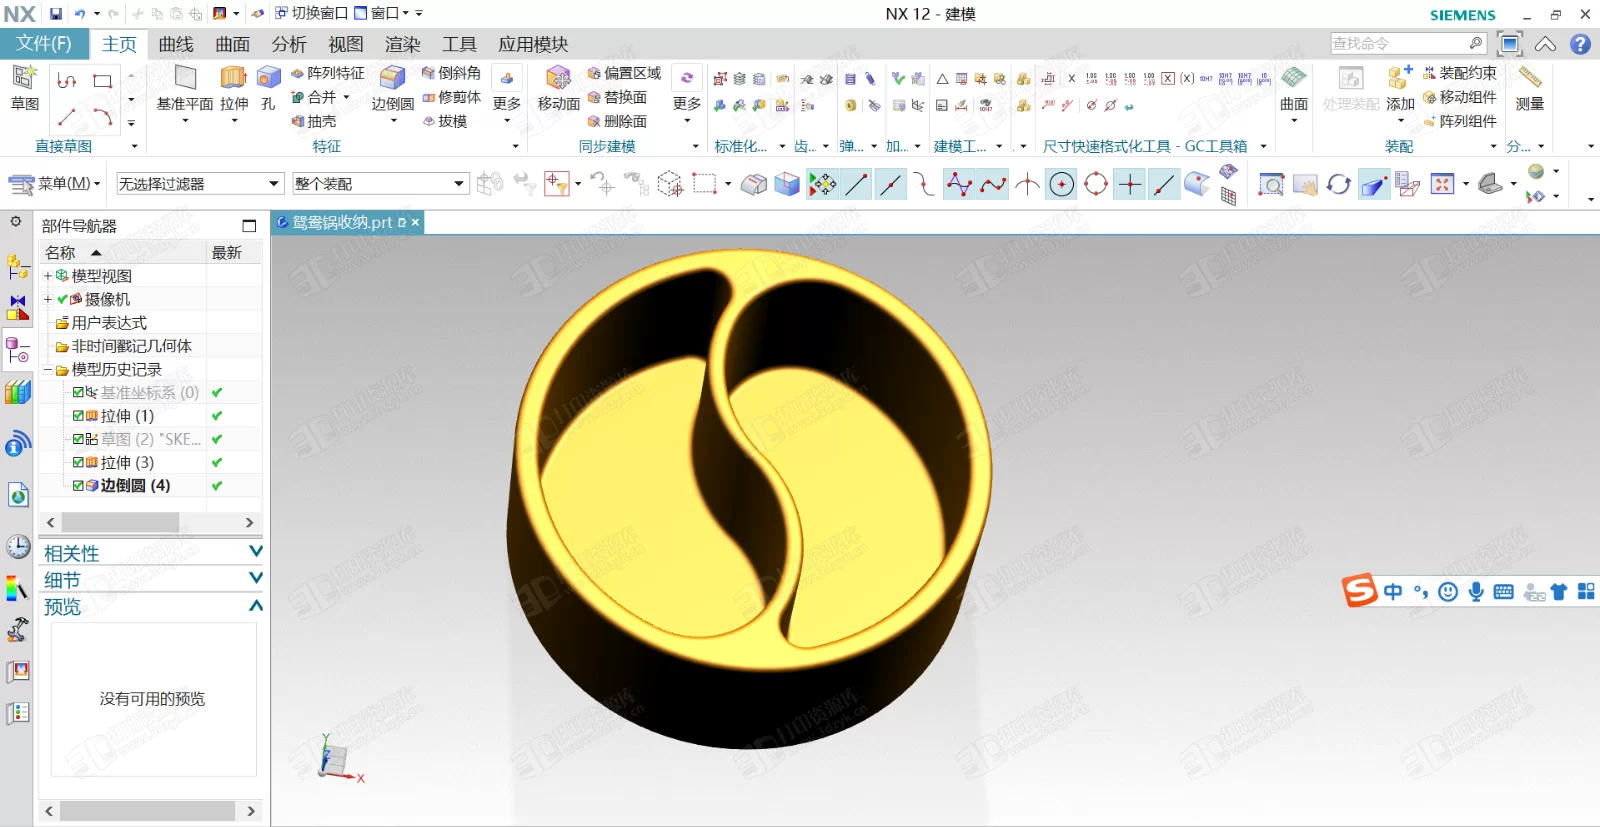Toggle checkbox for 拉伸 (3)
Image resolution: width=1600 pixels, height=827 pixels.
pyautogui.click(x=79, y=463)
